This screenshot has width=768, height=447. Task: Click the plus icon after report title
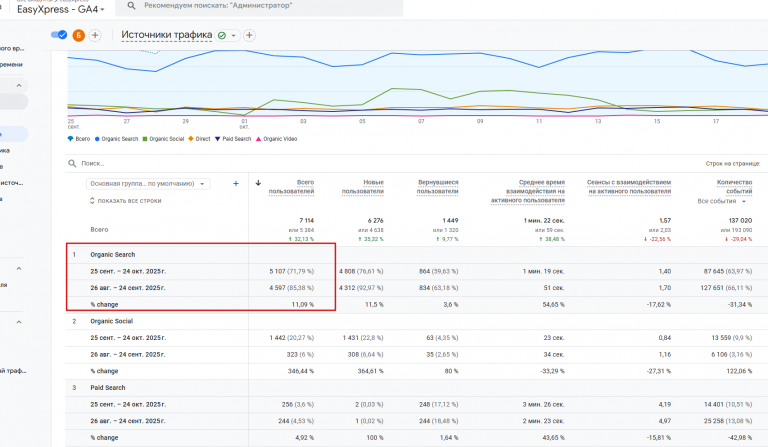tap(249, 35)
